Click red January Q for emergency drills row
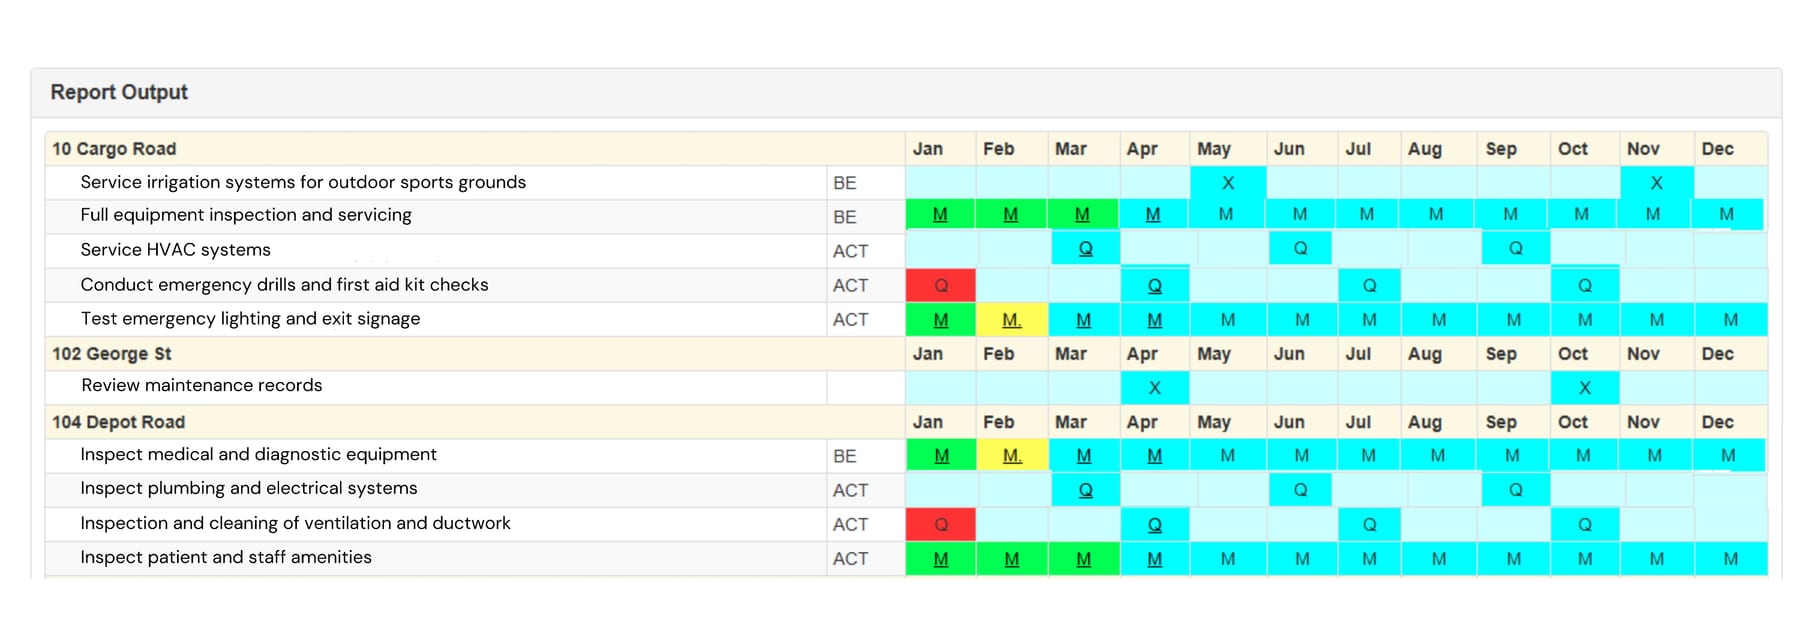 tap(941, 285)
